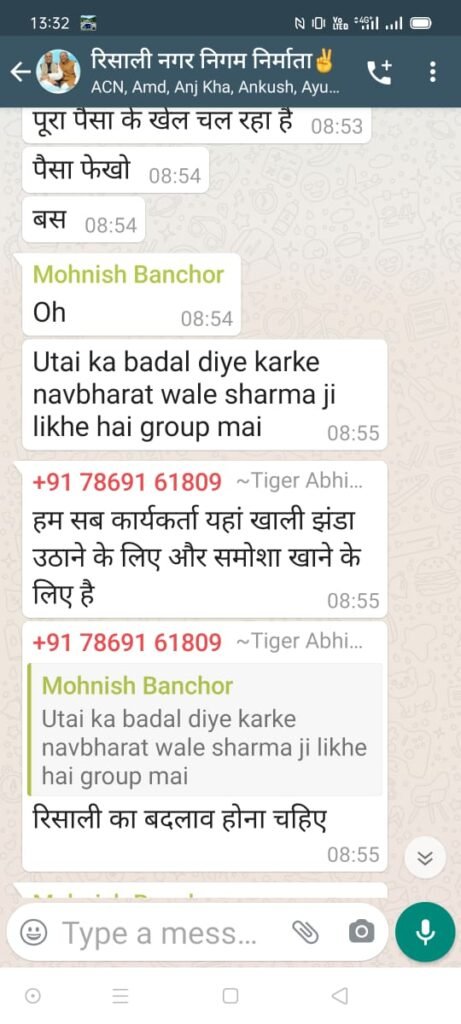The height and width of the screenshot is (1024, 461).
Task: Open the camera from message bar
Action: click(362, 933)
